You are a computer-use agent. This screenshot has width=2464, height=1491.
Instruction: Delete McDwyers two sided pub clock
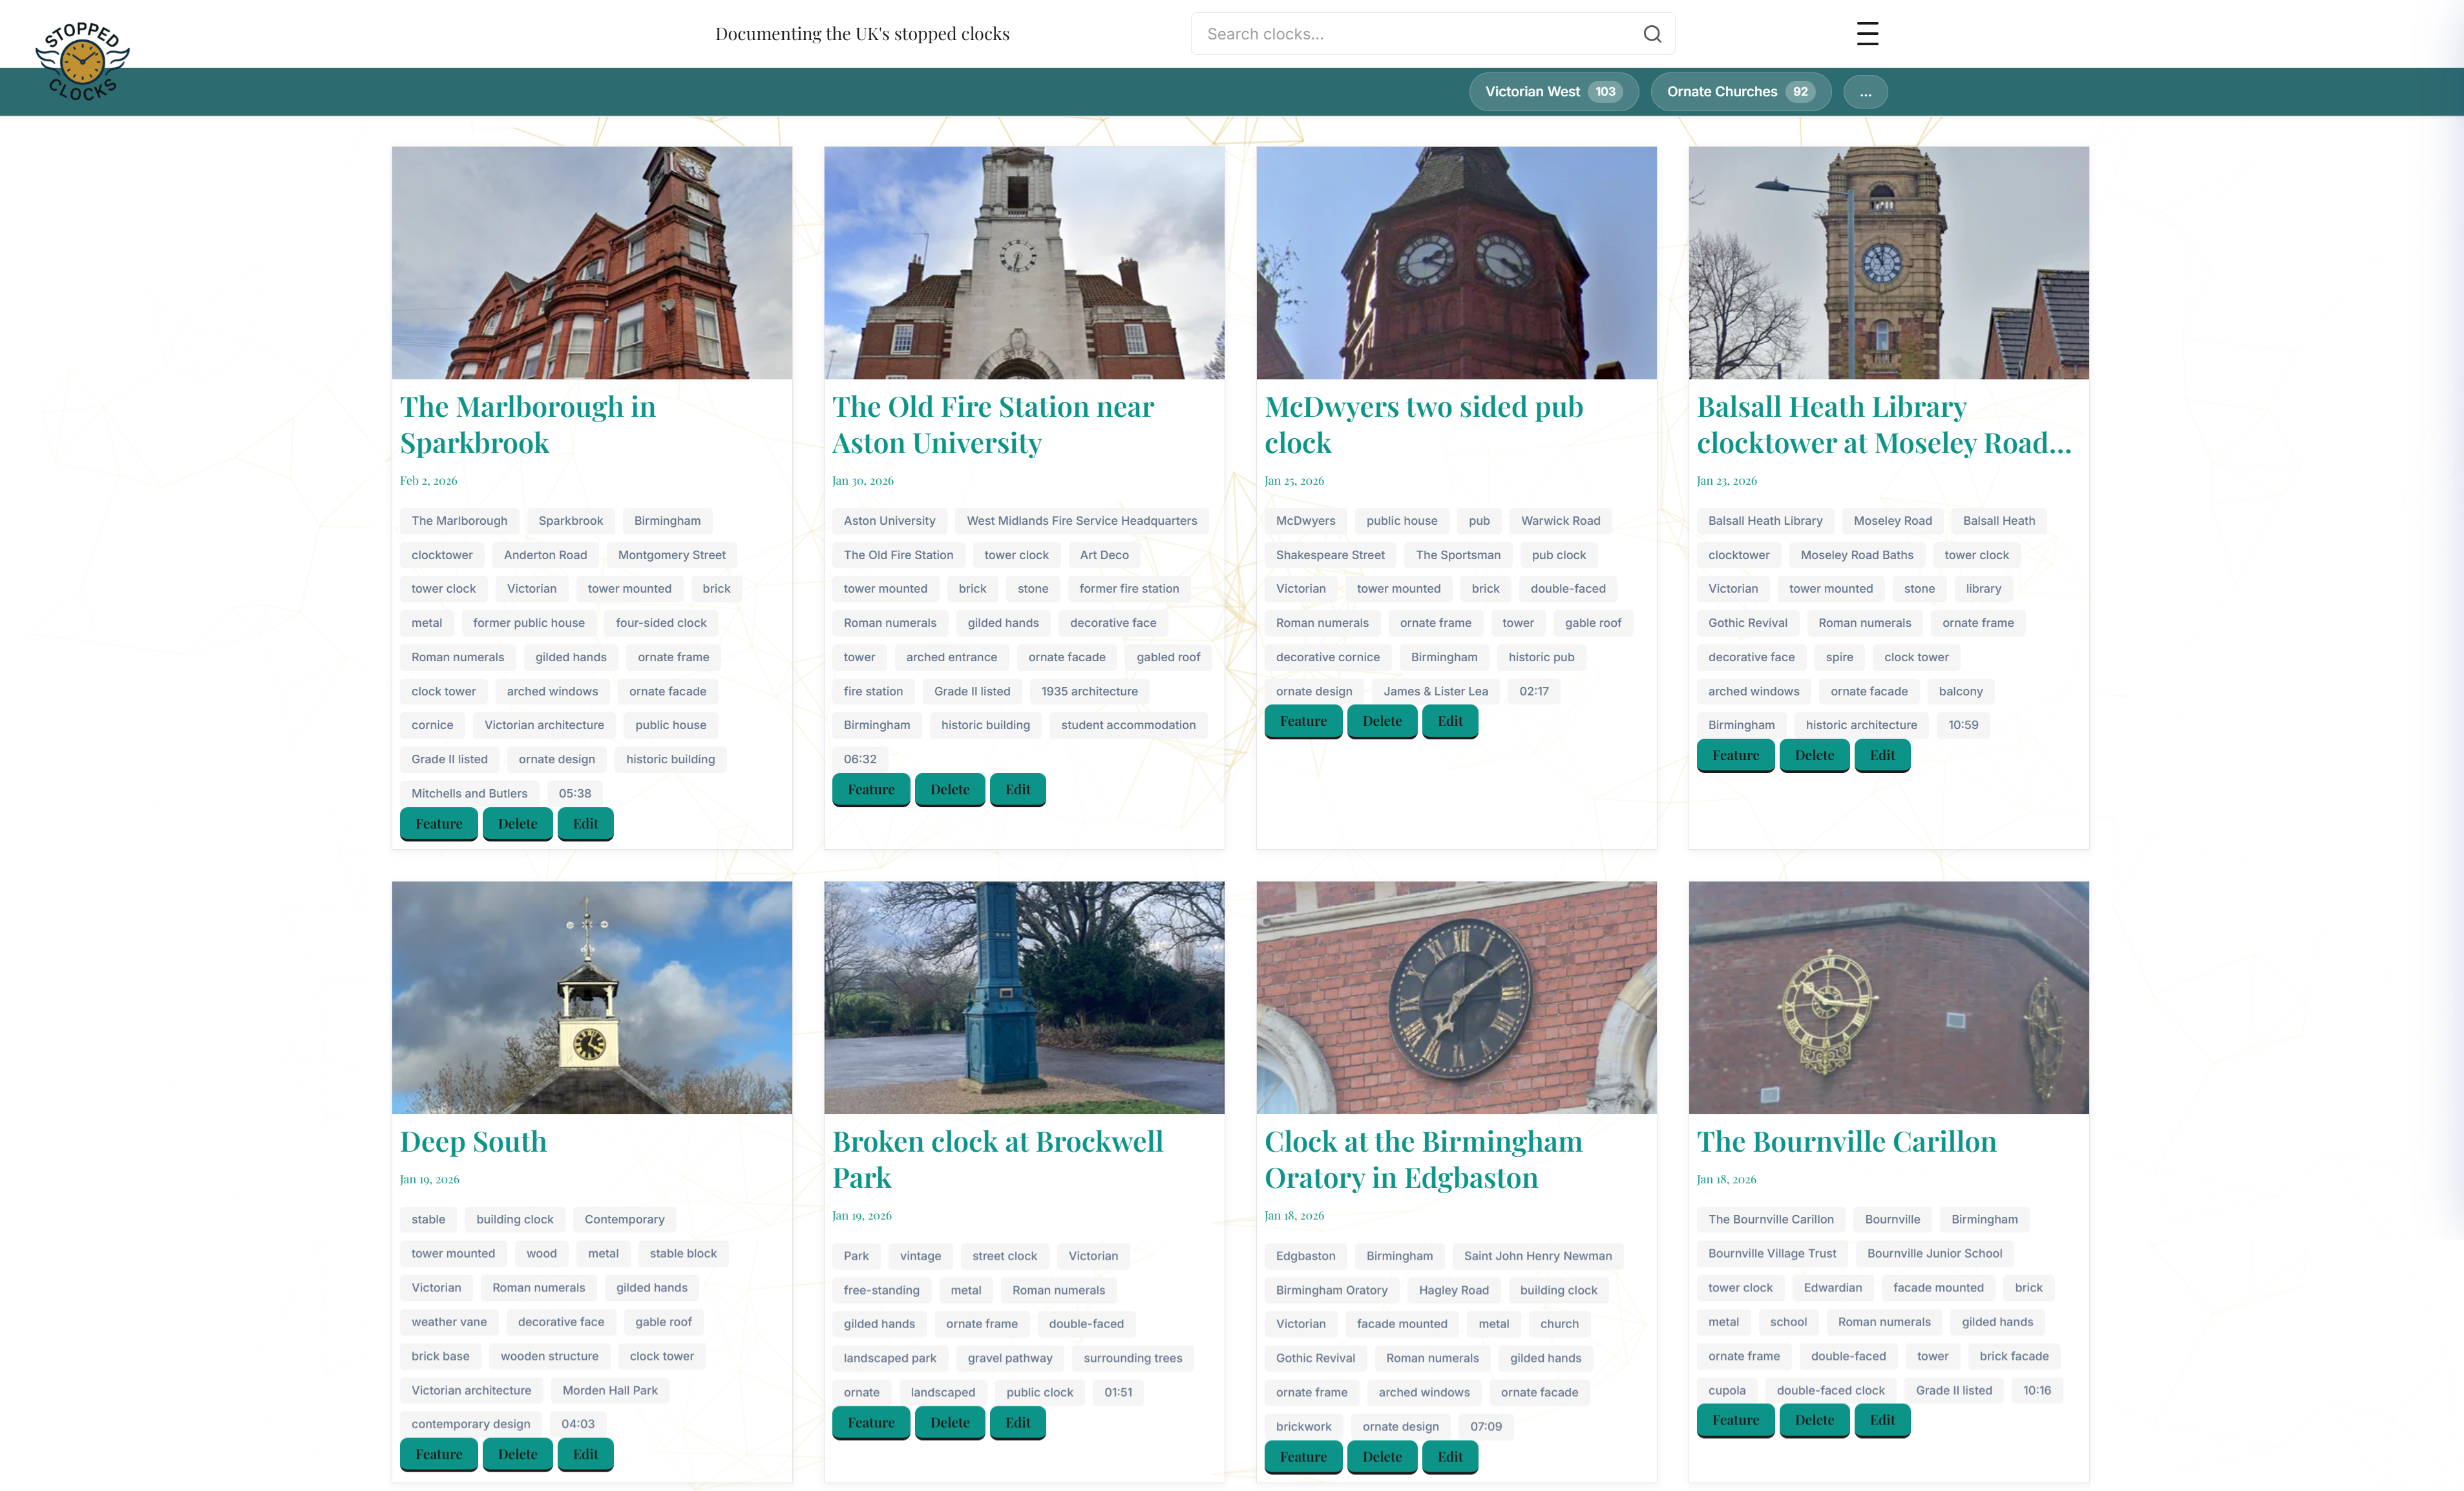pyautogui.click(x=1381, y=720)
